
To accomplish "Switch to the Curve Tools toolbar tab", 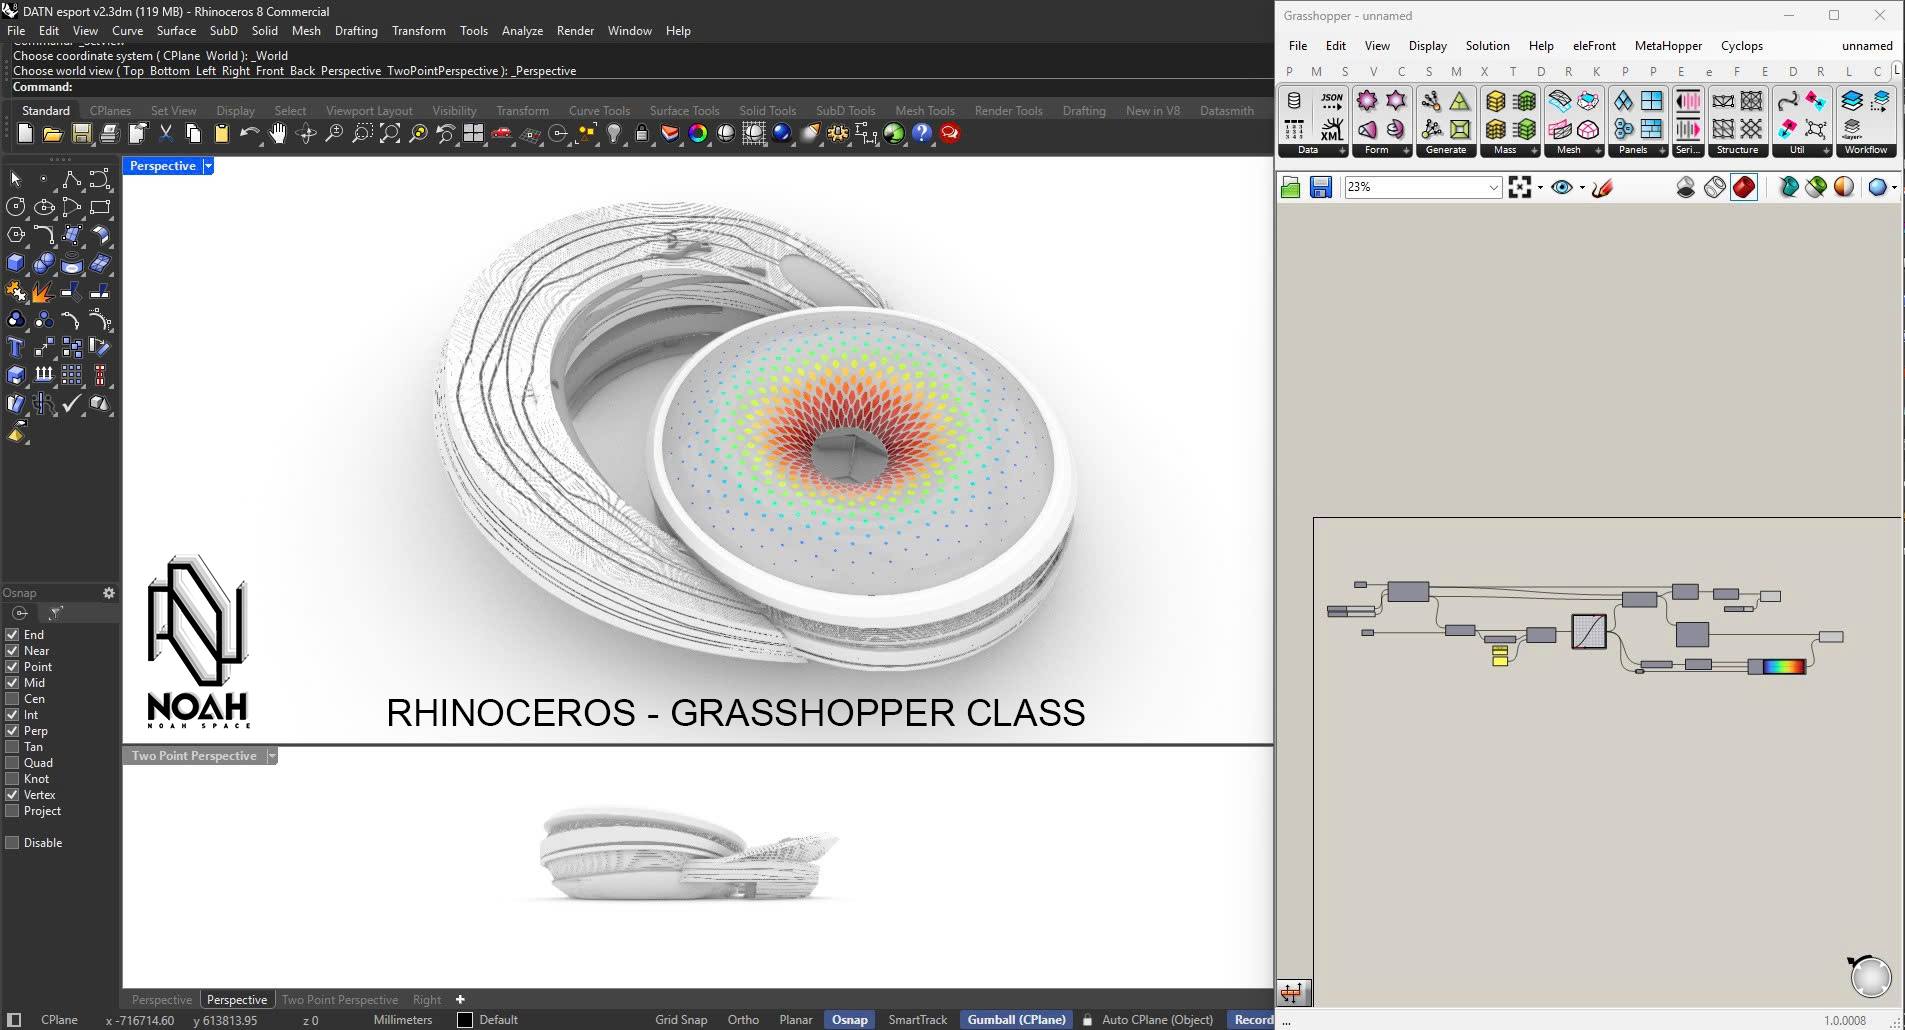I will (599, 111).
